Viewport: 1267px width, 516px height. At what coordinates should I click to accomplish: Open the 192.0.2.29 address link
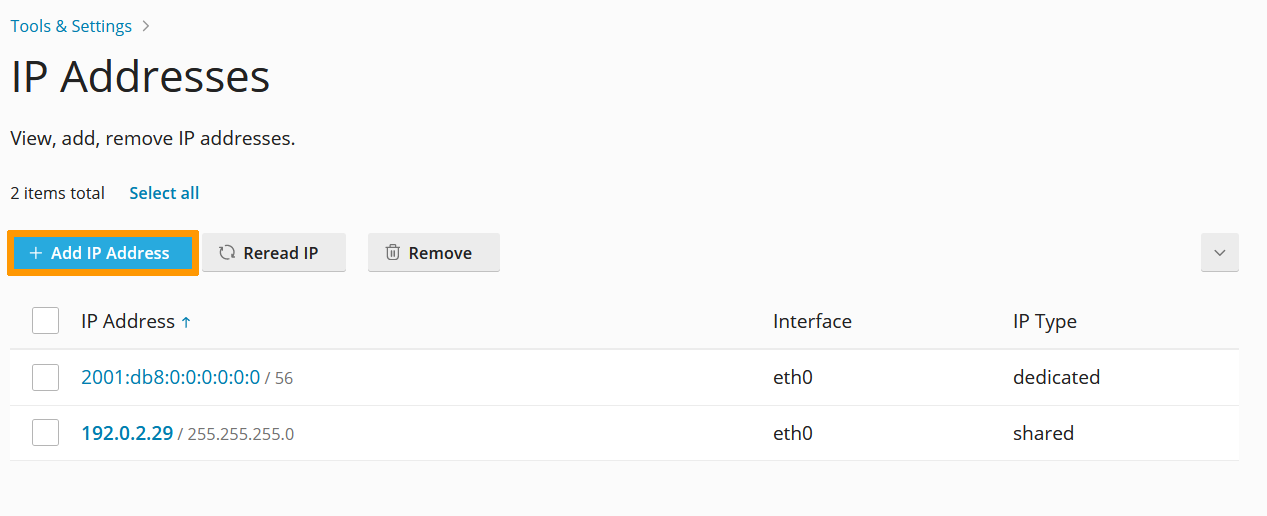click(x=127, y=433)
